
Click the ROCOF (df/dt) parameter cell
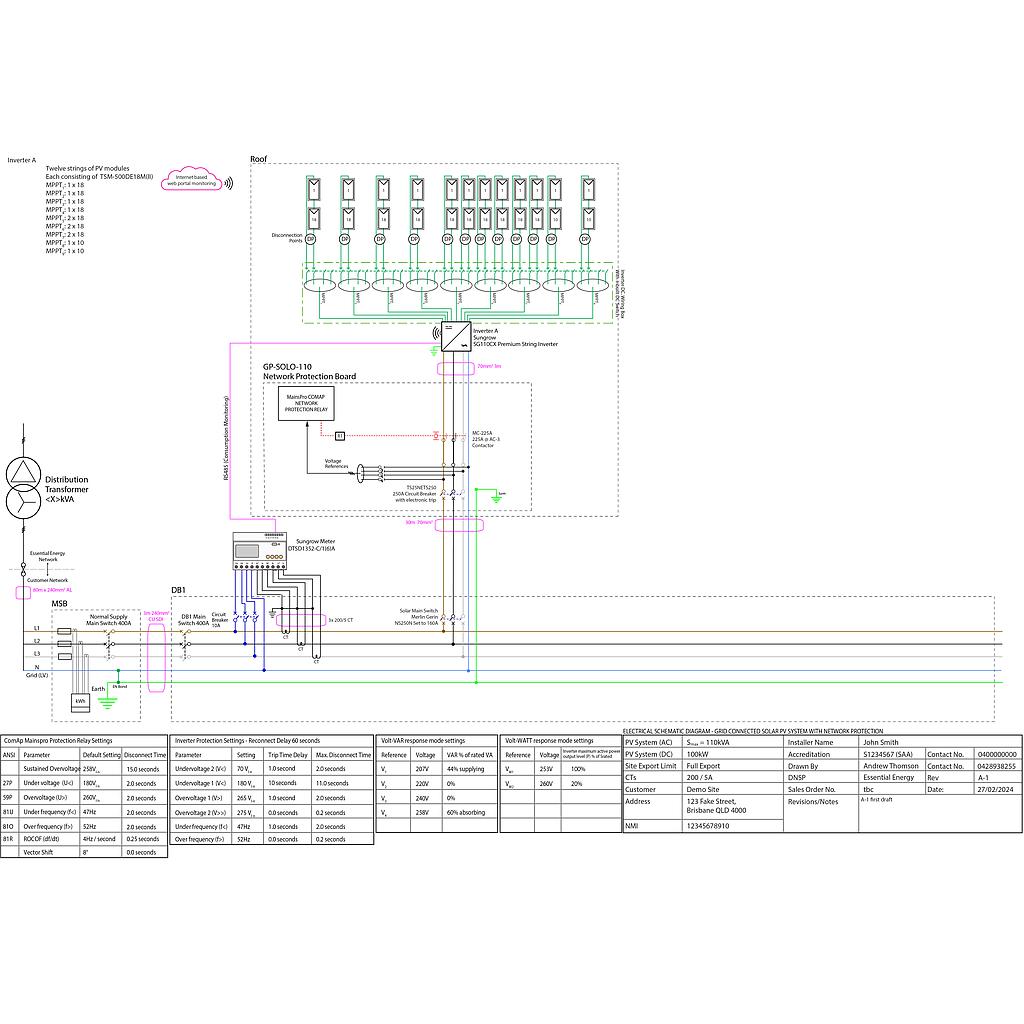(50, 839)
